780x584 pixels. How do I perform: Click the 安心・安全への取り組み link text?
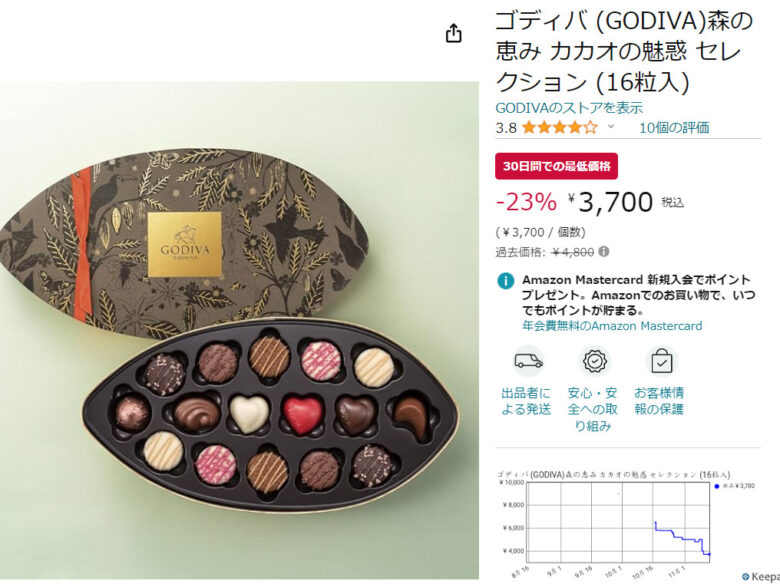(592, 409)
